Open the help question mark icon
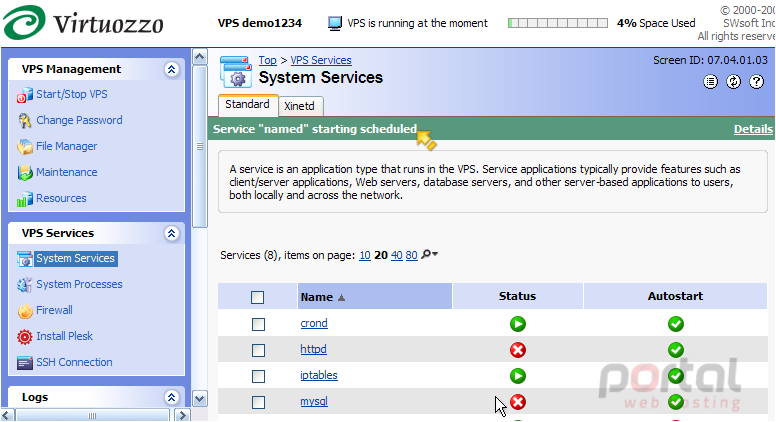Viewport: 776px width, 422px height. click(x=757, y=82)
